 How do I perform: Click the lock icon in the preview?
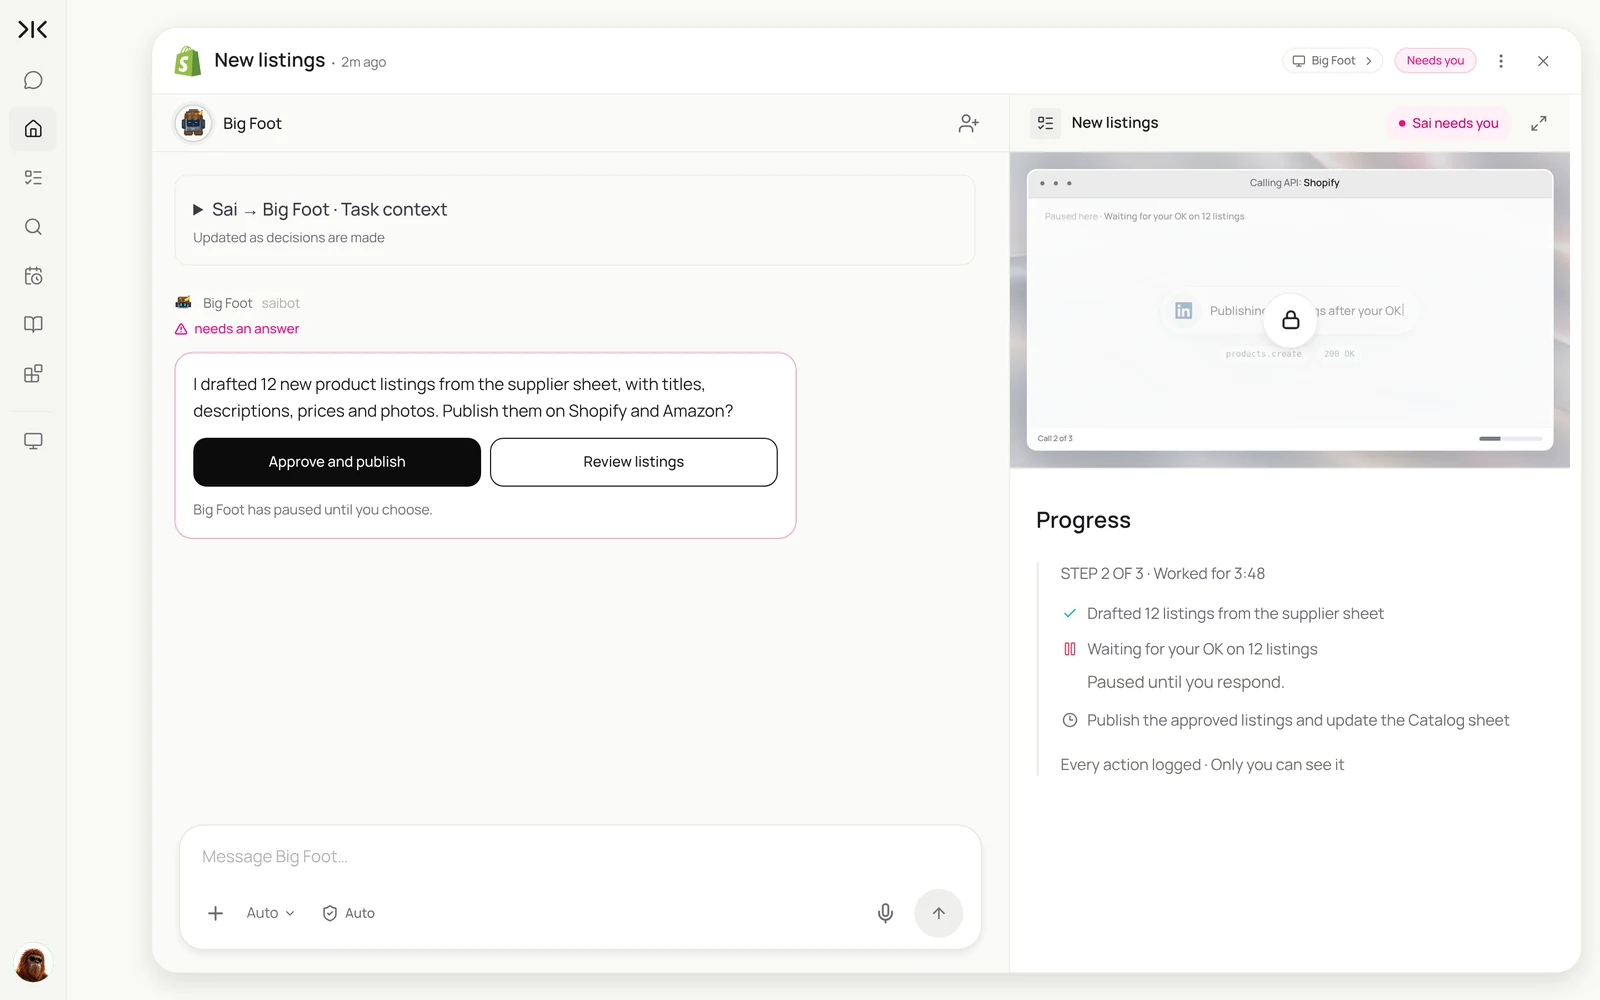click(x=1291, y=319)
